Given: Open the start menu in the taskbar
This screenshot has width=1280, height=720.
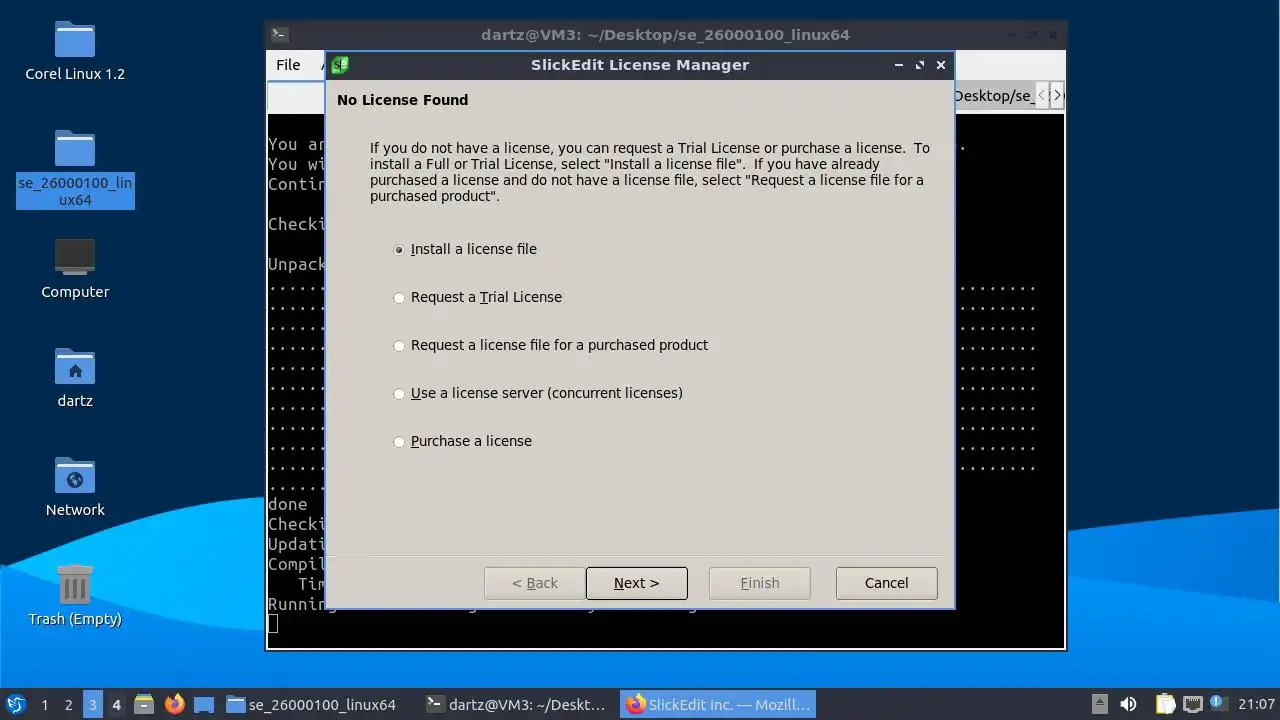Looking at the screenshot, I should pyautogui.click(x=15, y=704).
